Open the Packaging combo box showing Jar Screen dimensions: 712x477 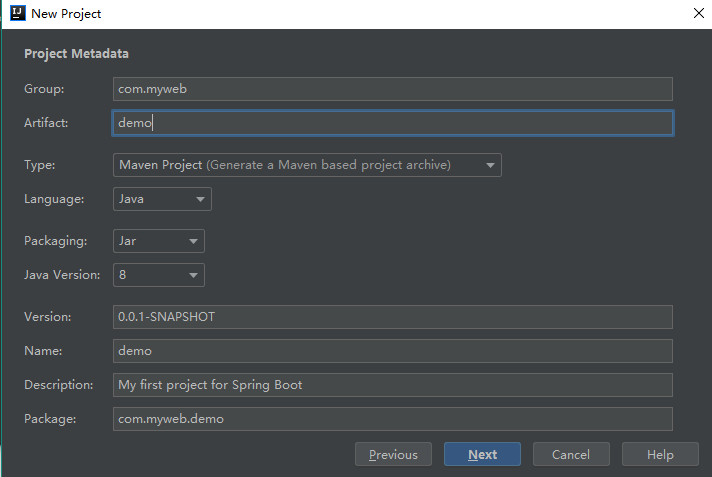[158, 241]
